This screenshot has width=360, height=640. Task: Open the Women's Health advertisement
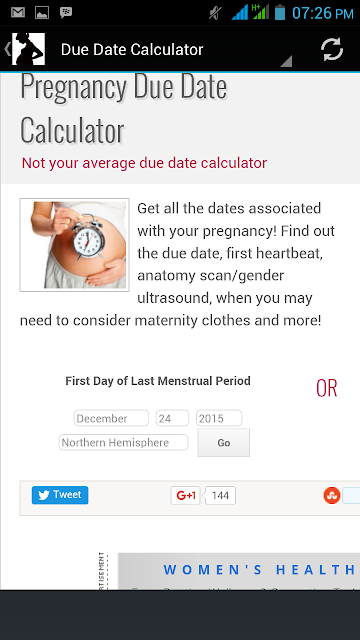(x=239, y=571)
